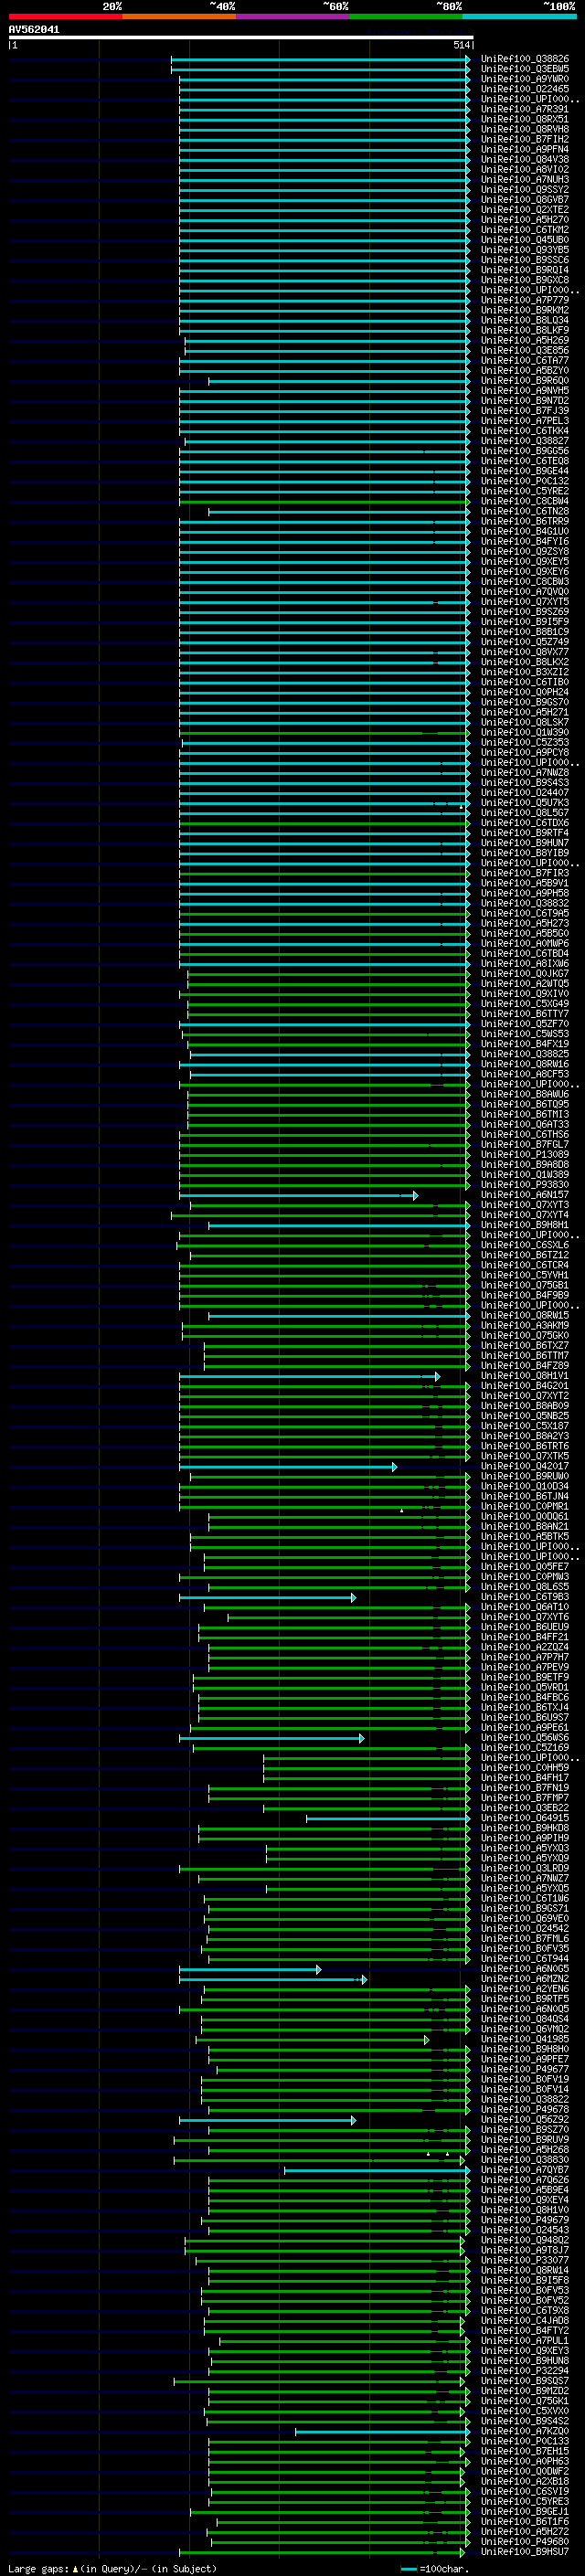This screenshot has height=2576, width=585.
Task: Select hit UniRef100_A6N157
Action: pyautogui.click(x=524, y=1194)
